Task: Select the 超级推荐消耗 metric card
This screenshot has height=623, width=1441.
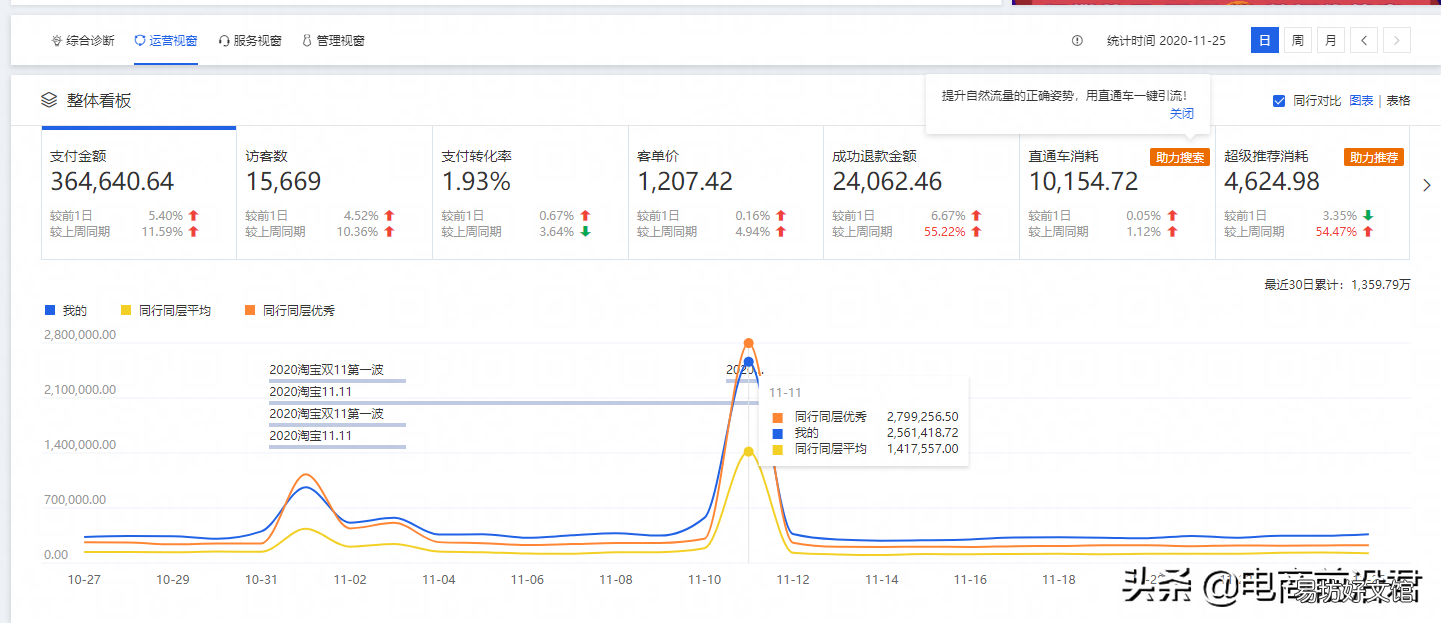Action: point(1313,193)
